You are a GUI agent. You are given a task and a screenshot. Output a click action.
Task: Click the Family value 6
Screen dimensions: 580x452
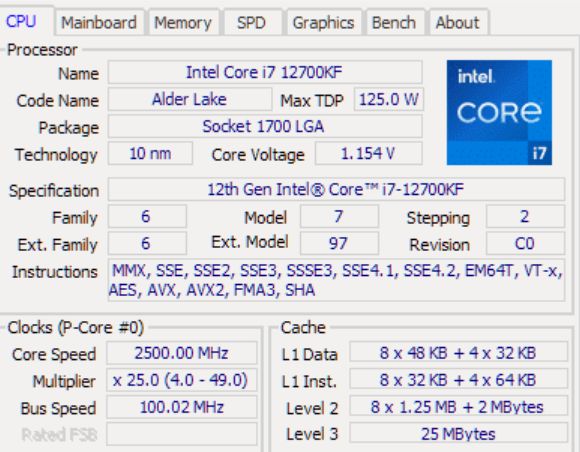click(x=147, y=216)
